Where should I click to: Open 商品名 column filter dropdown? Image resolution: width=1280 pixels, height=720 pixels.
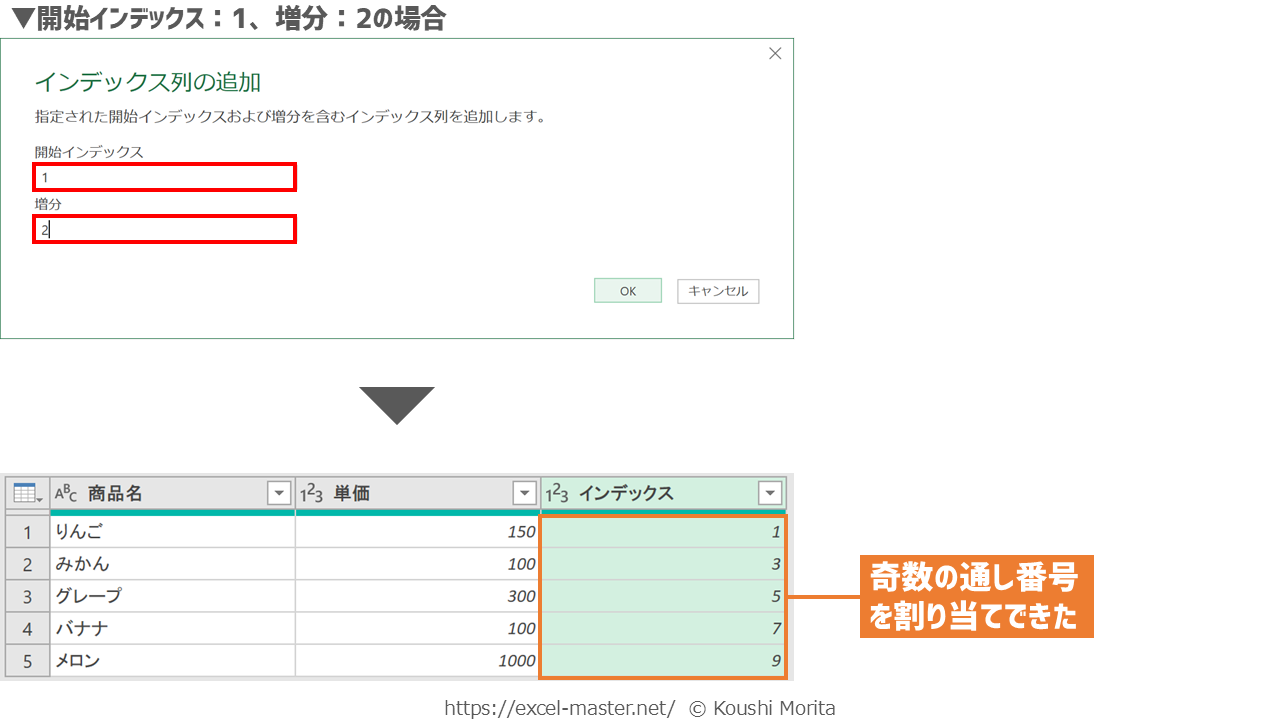[279, 493]
